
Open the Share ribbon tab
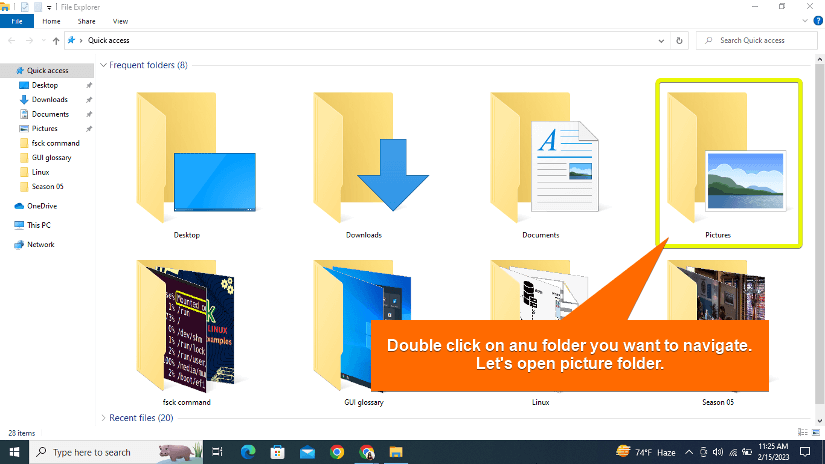pyautogui.click(x=86, y=22)
